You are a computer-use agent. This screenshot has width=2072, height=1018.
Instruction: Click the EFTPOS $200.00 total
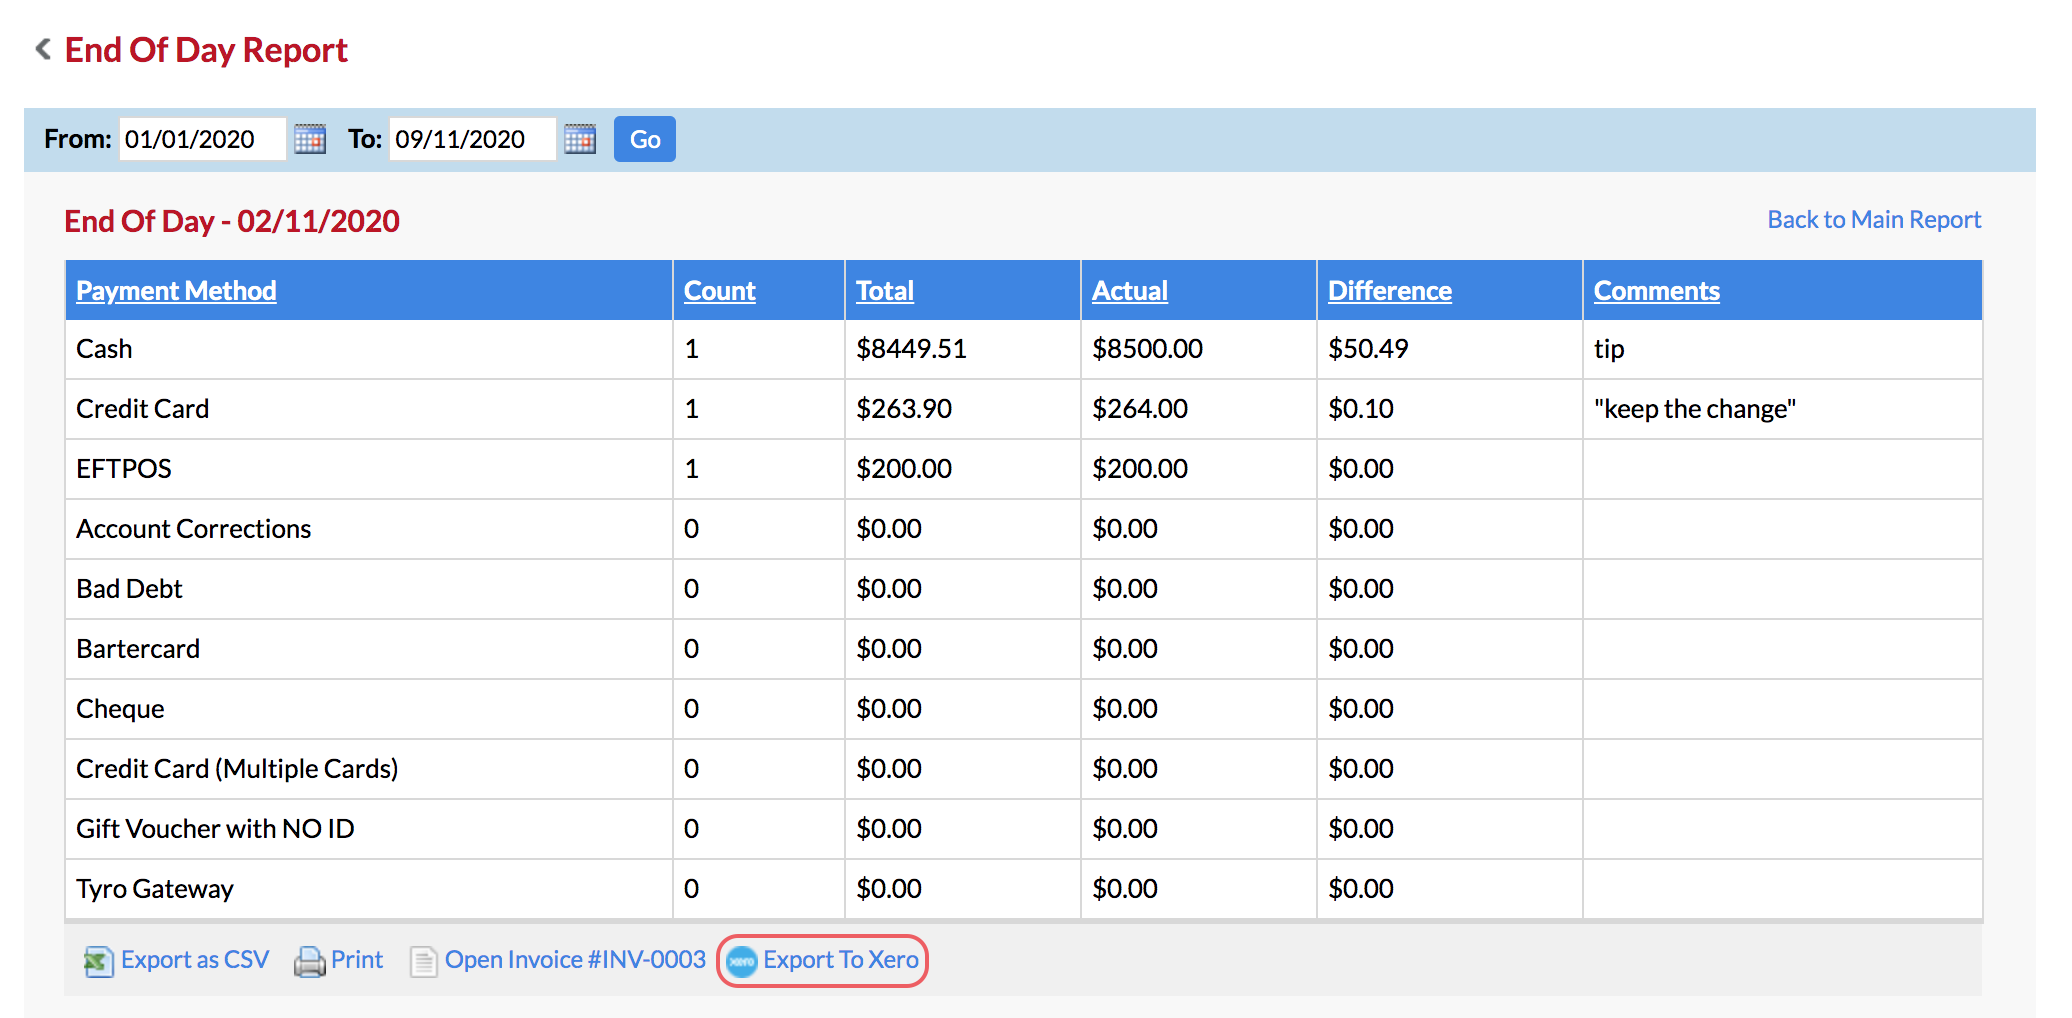pos(904,469)
